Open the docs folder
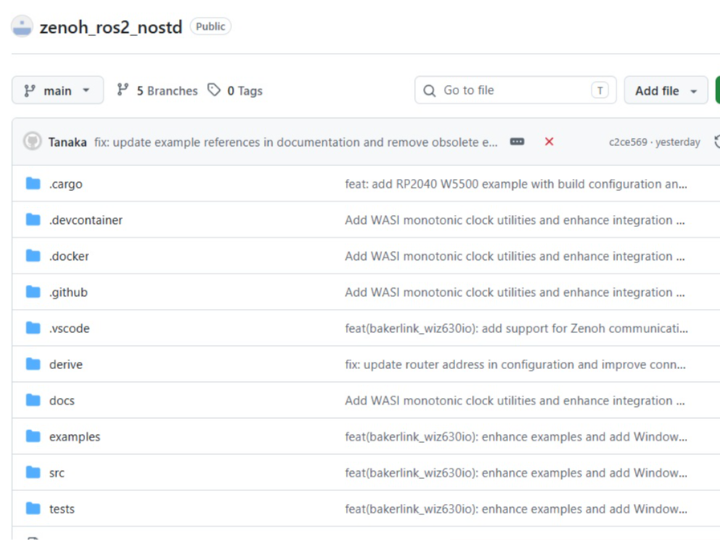 tap(62, 401)
